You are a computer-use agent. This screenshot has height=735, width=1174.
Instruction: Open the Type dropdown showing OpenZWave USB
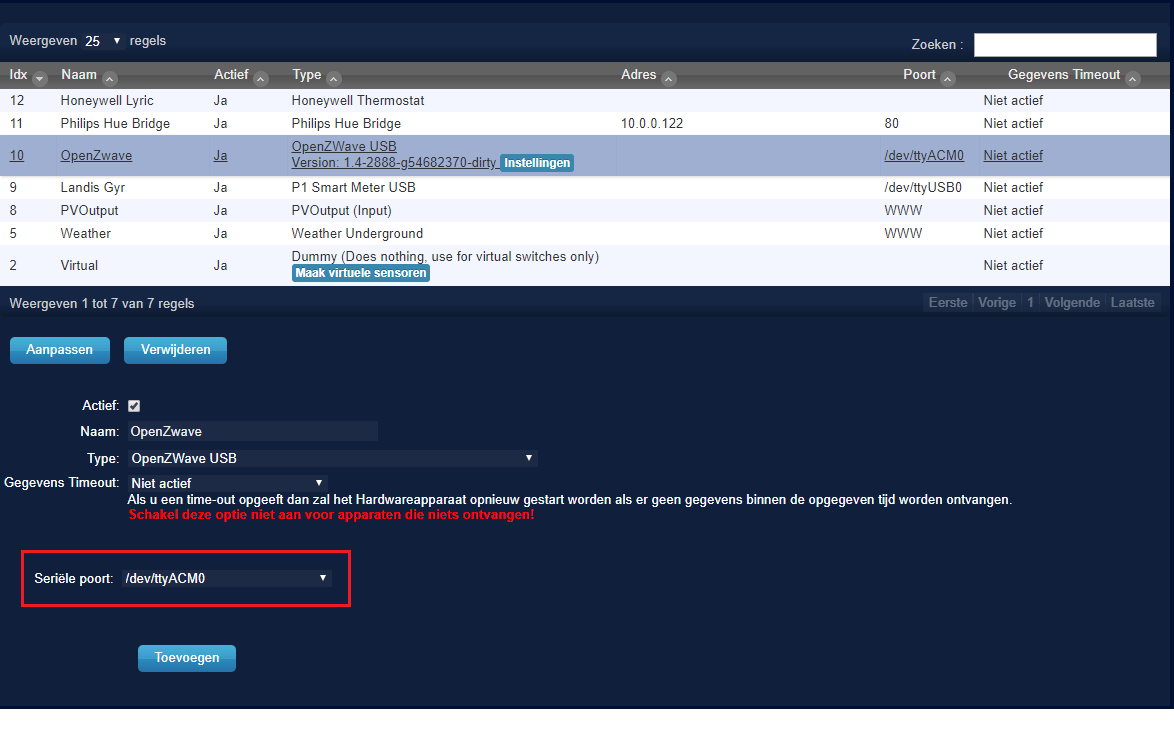[332, 458]
